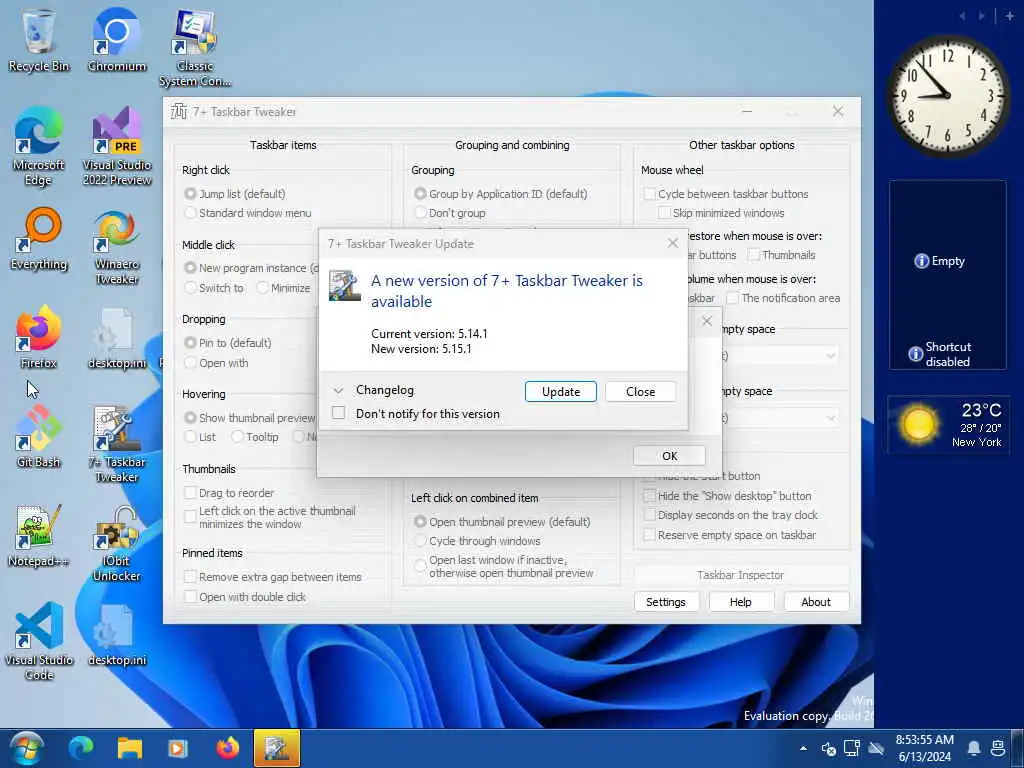
Task: Select Visual Studio 2022 Preview icon
Action: 117,146
